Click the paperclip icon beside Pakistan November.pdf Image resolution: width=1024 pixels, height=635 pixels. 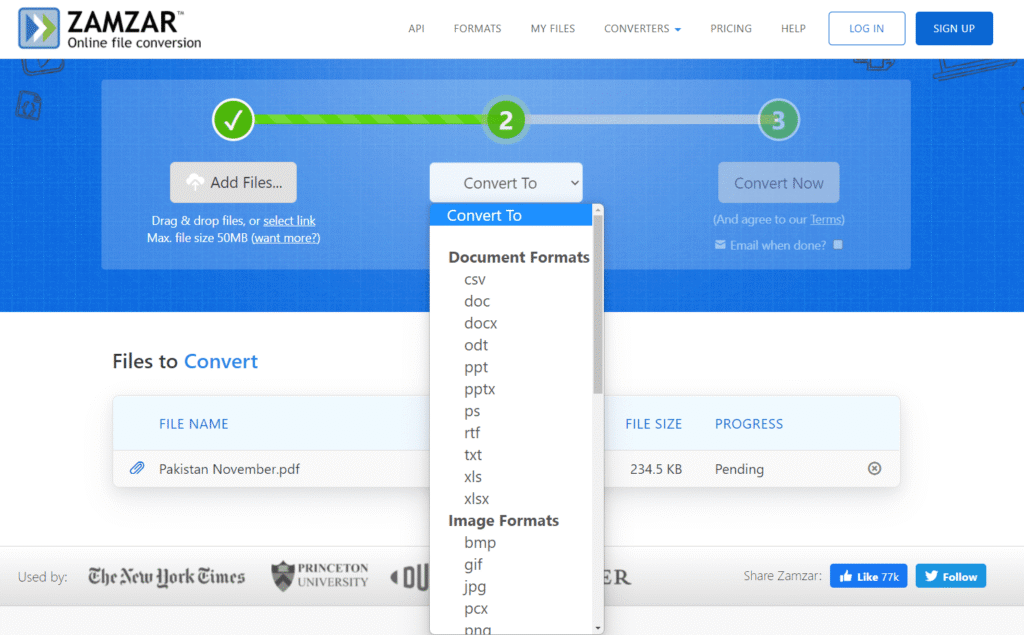[x=137, y=468]
